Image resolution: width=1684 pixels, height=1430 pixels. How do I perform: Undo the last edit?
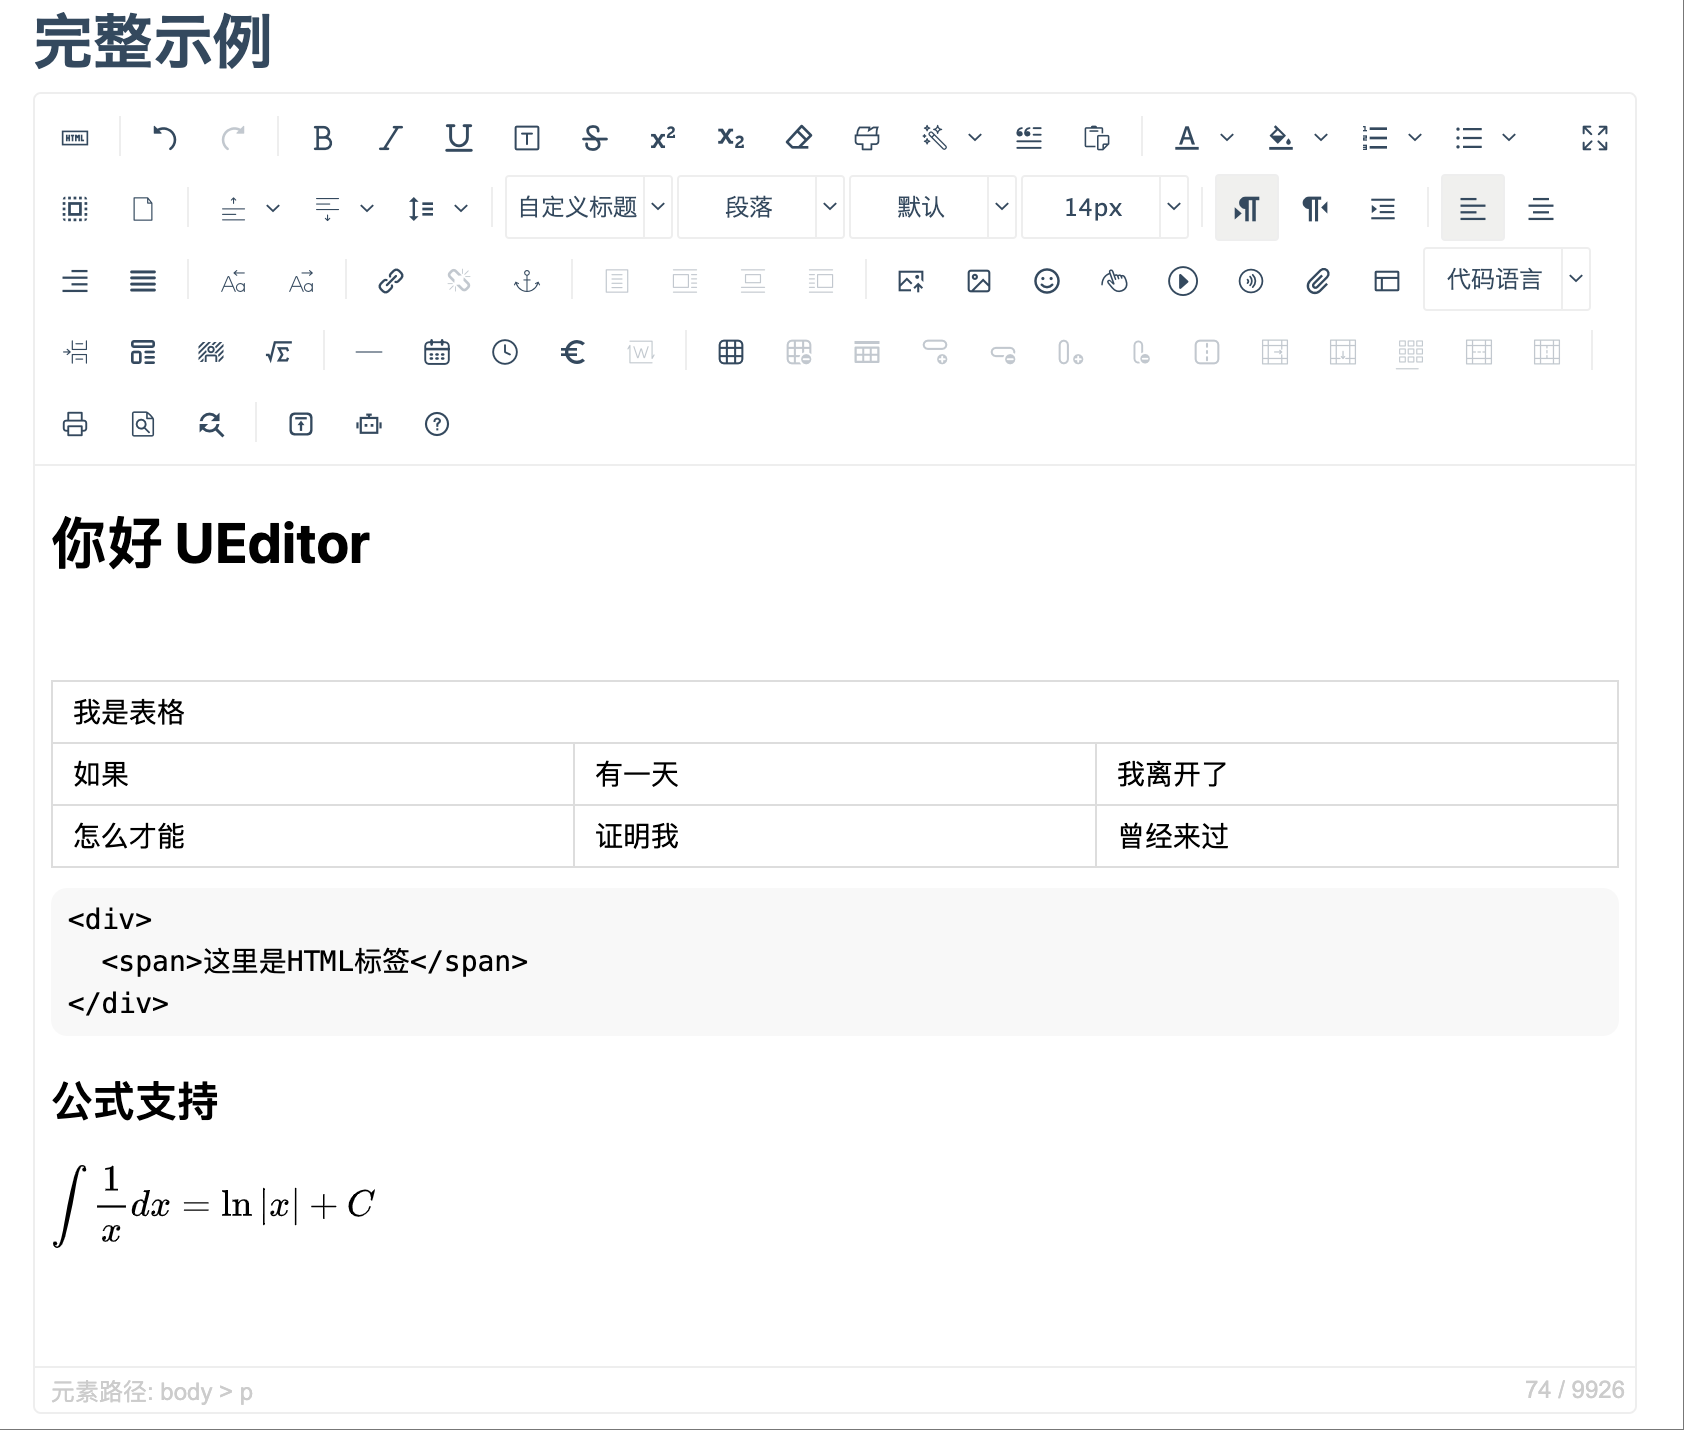coord(167,137)
